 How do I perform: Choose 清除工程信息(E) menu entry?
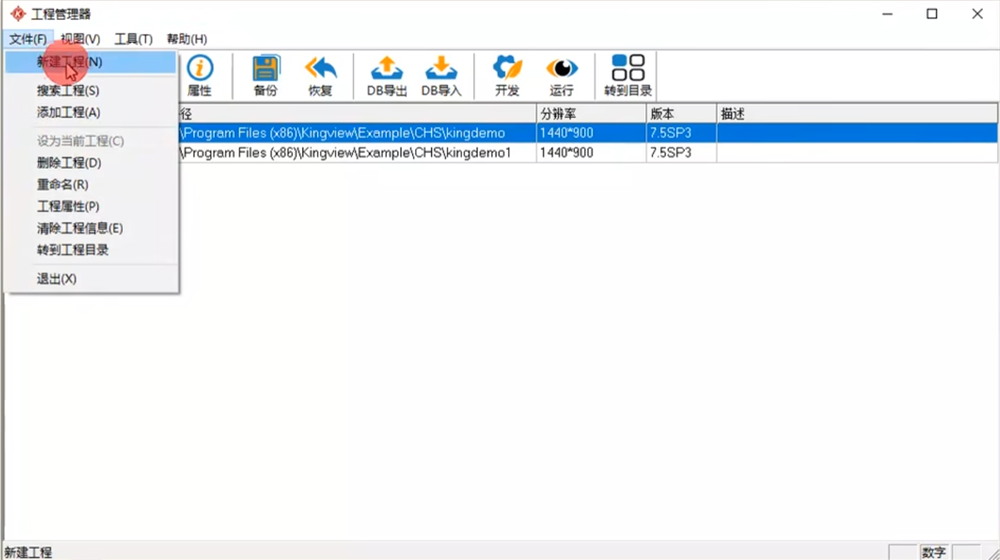click(91, 228)
